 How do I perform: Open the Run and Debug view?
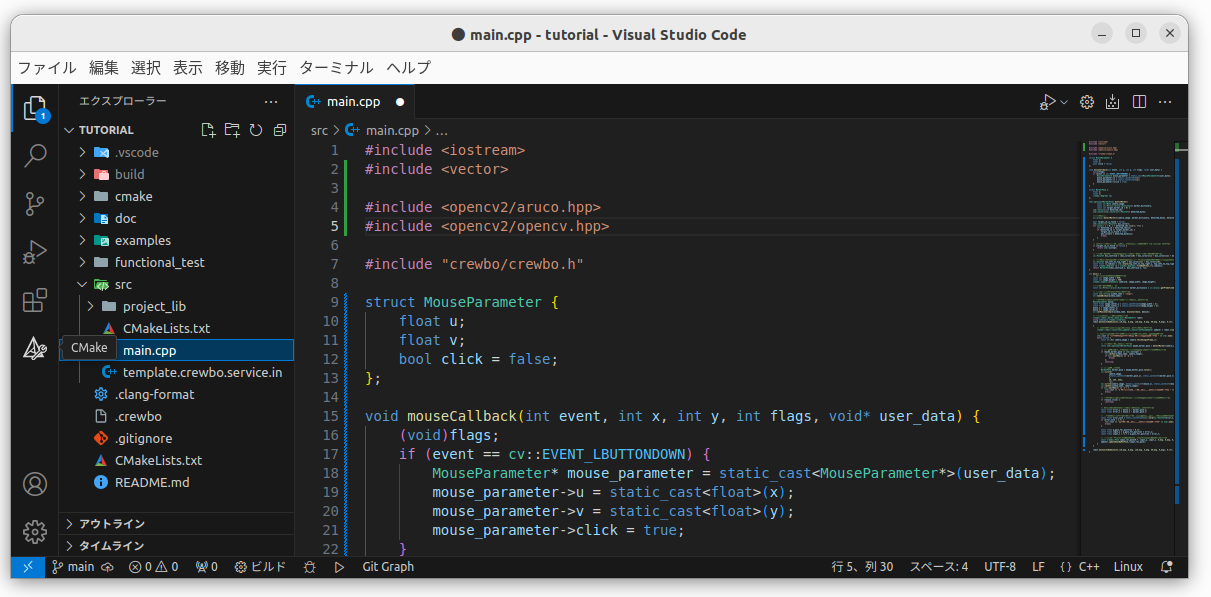click(x=35, y=251)
